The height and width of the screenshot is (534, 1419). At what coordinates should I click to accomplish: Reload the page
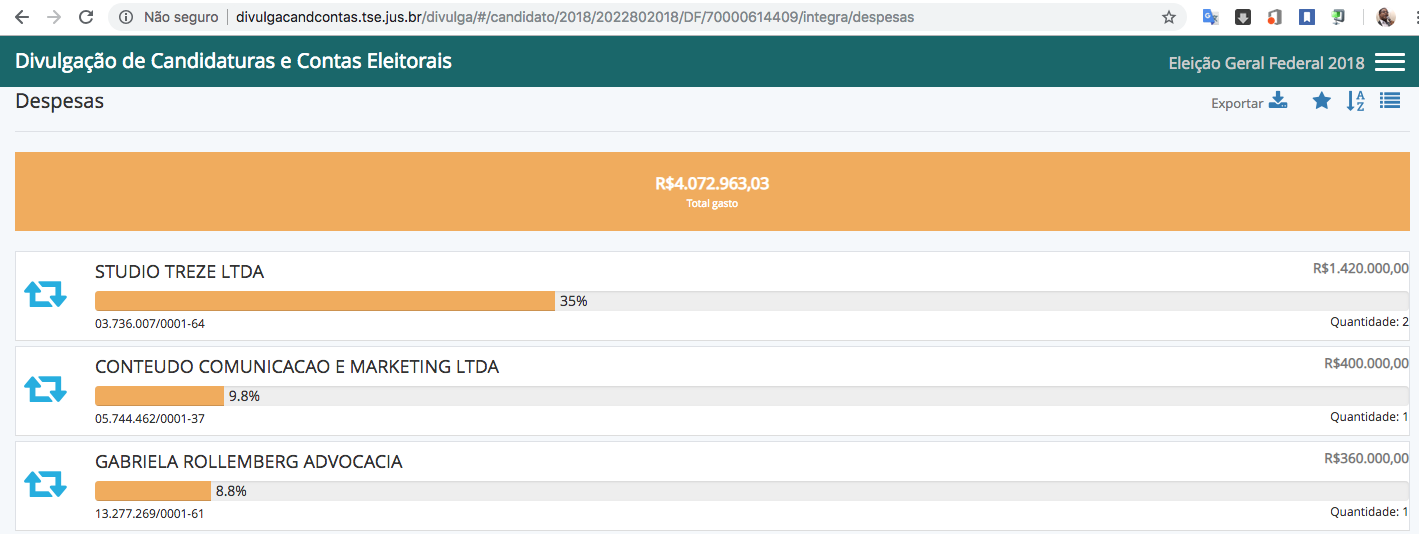pyautogui.click(x=86, y=17)
